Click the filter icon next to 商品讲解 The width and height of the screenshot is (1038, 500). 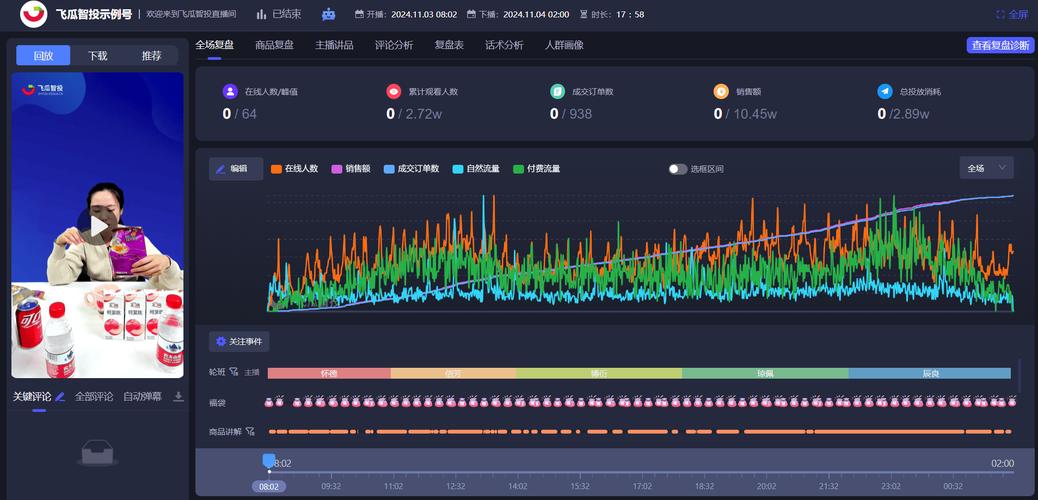(x=250, y=432)
